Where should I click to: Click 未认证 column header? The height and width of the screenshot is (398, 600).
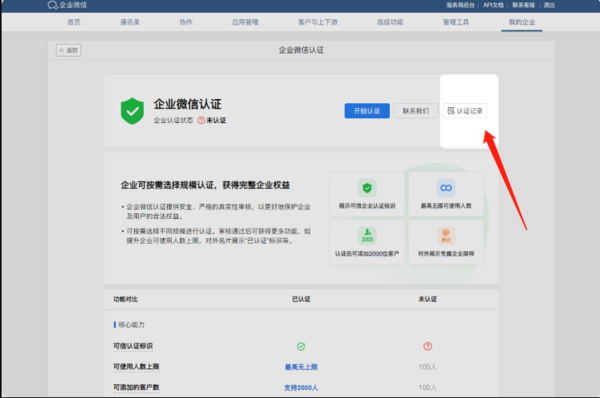[x=427, y=299]
